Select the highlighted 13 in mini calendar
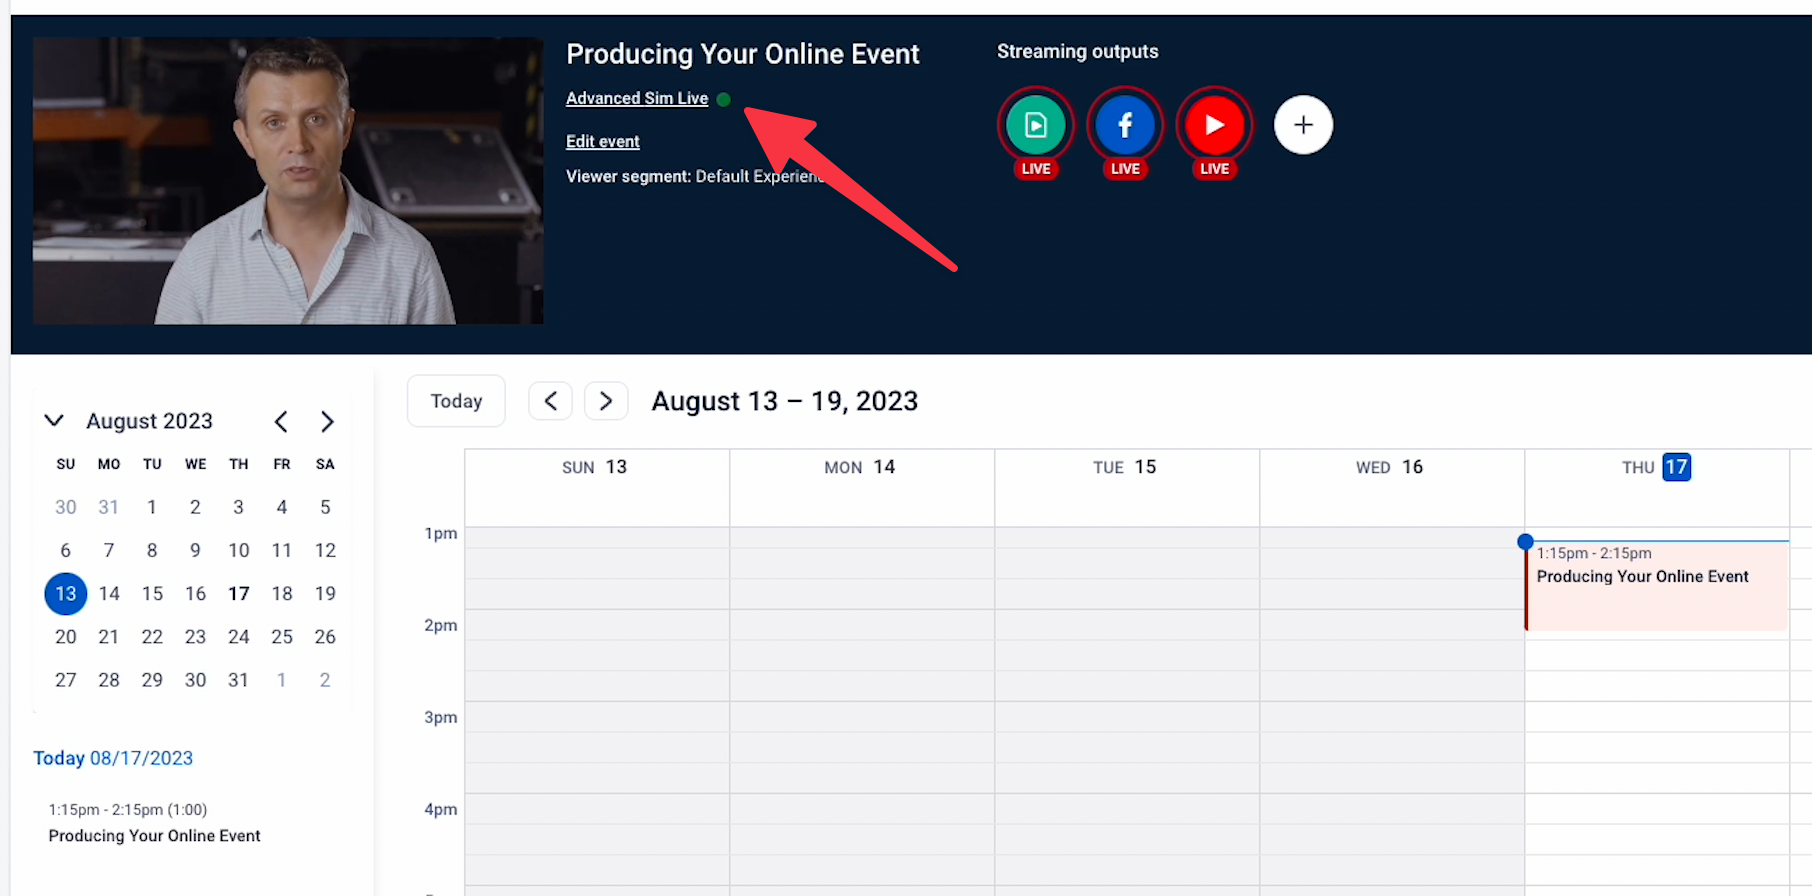Screen dimensions: 1812x896 click(66, 594)
